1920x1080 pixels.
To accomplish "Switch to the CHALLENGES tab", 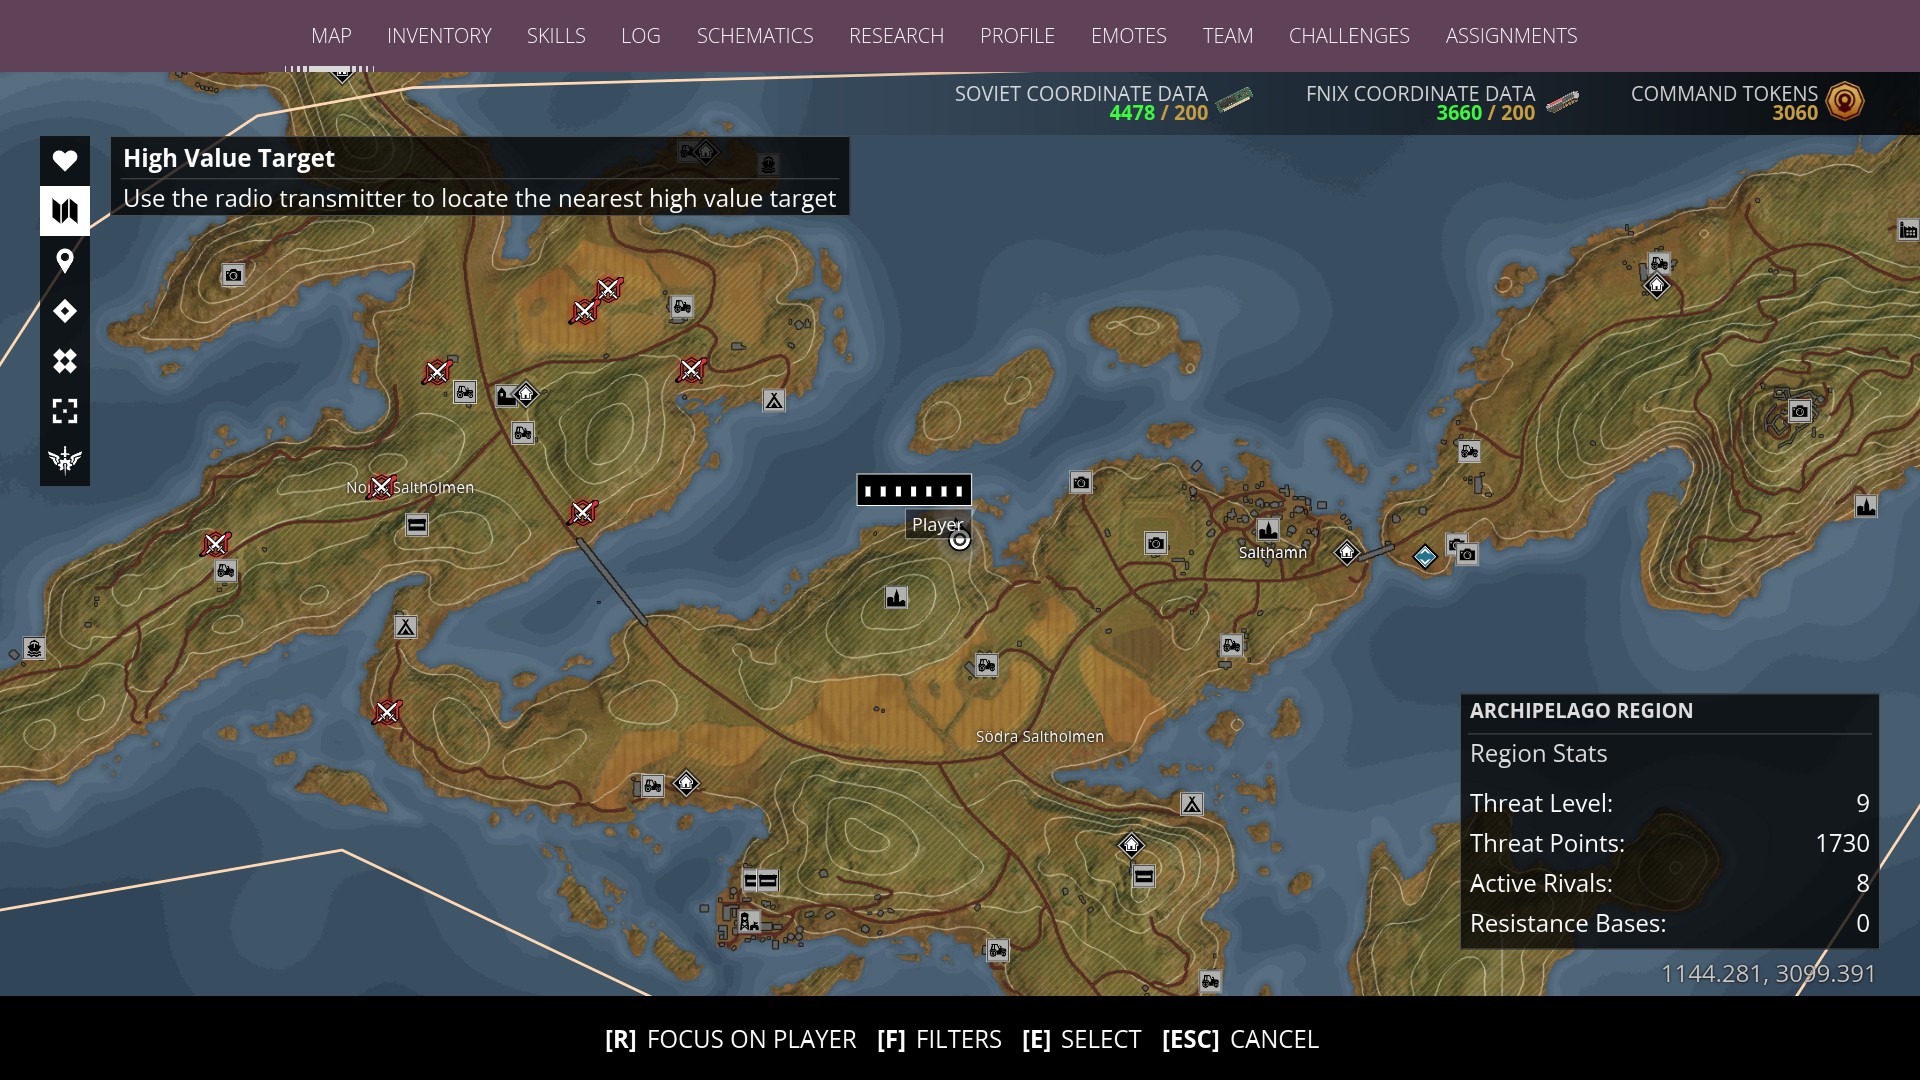I will click(1349, 36).
